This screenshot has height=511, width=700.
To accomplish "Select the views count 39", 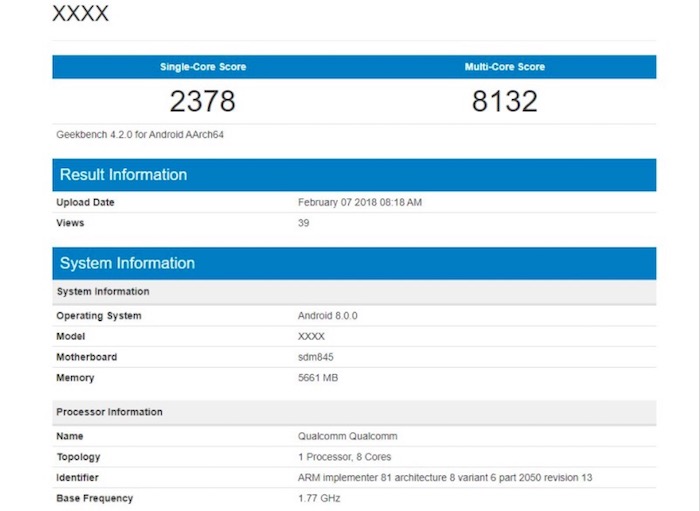I will 304,223.
